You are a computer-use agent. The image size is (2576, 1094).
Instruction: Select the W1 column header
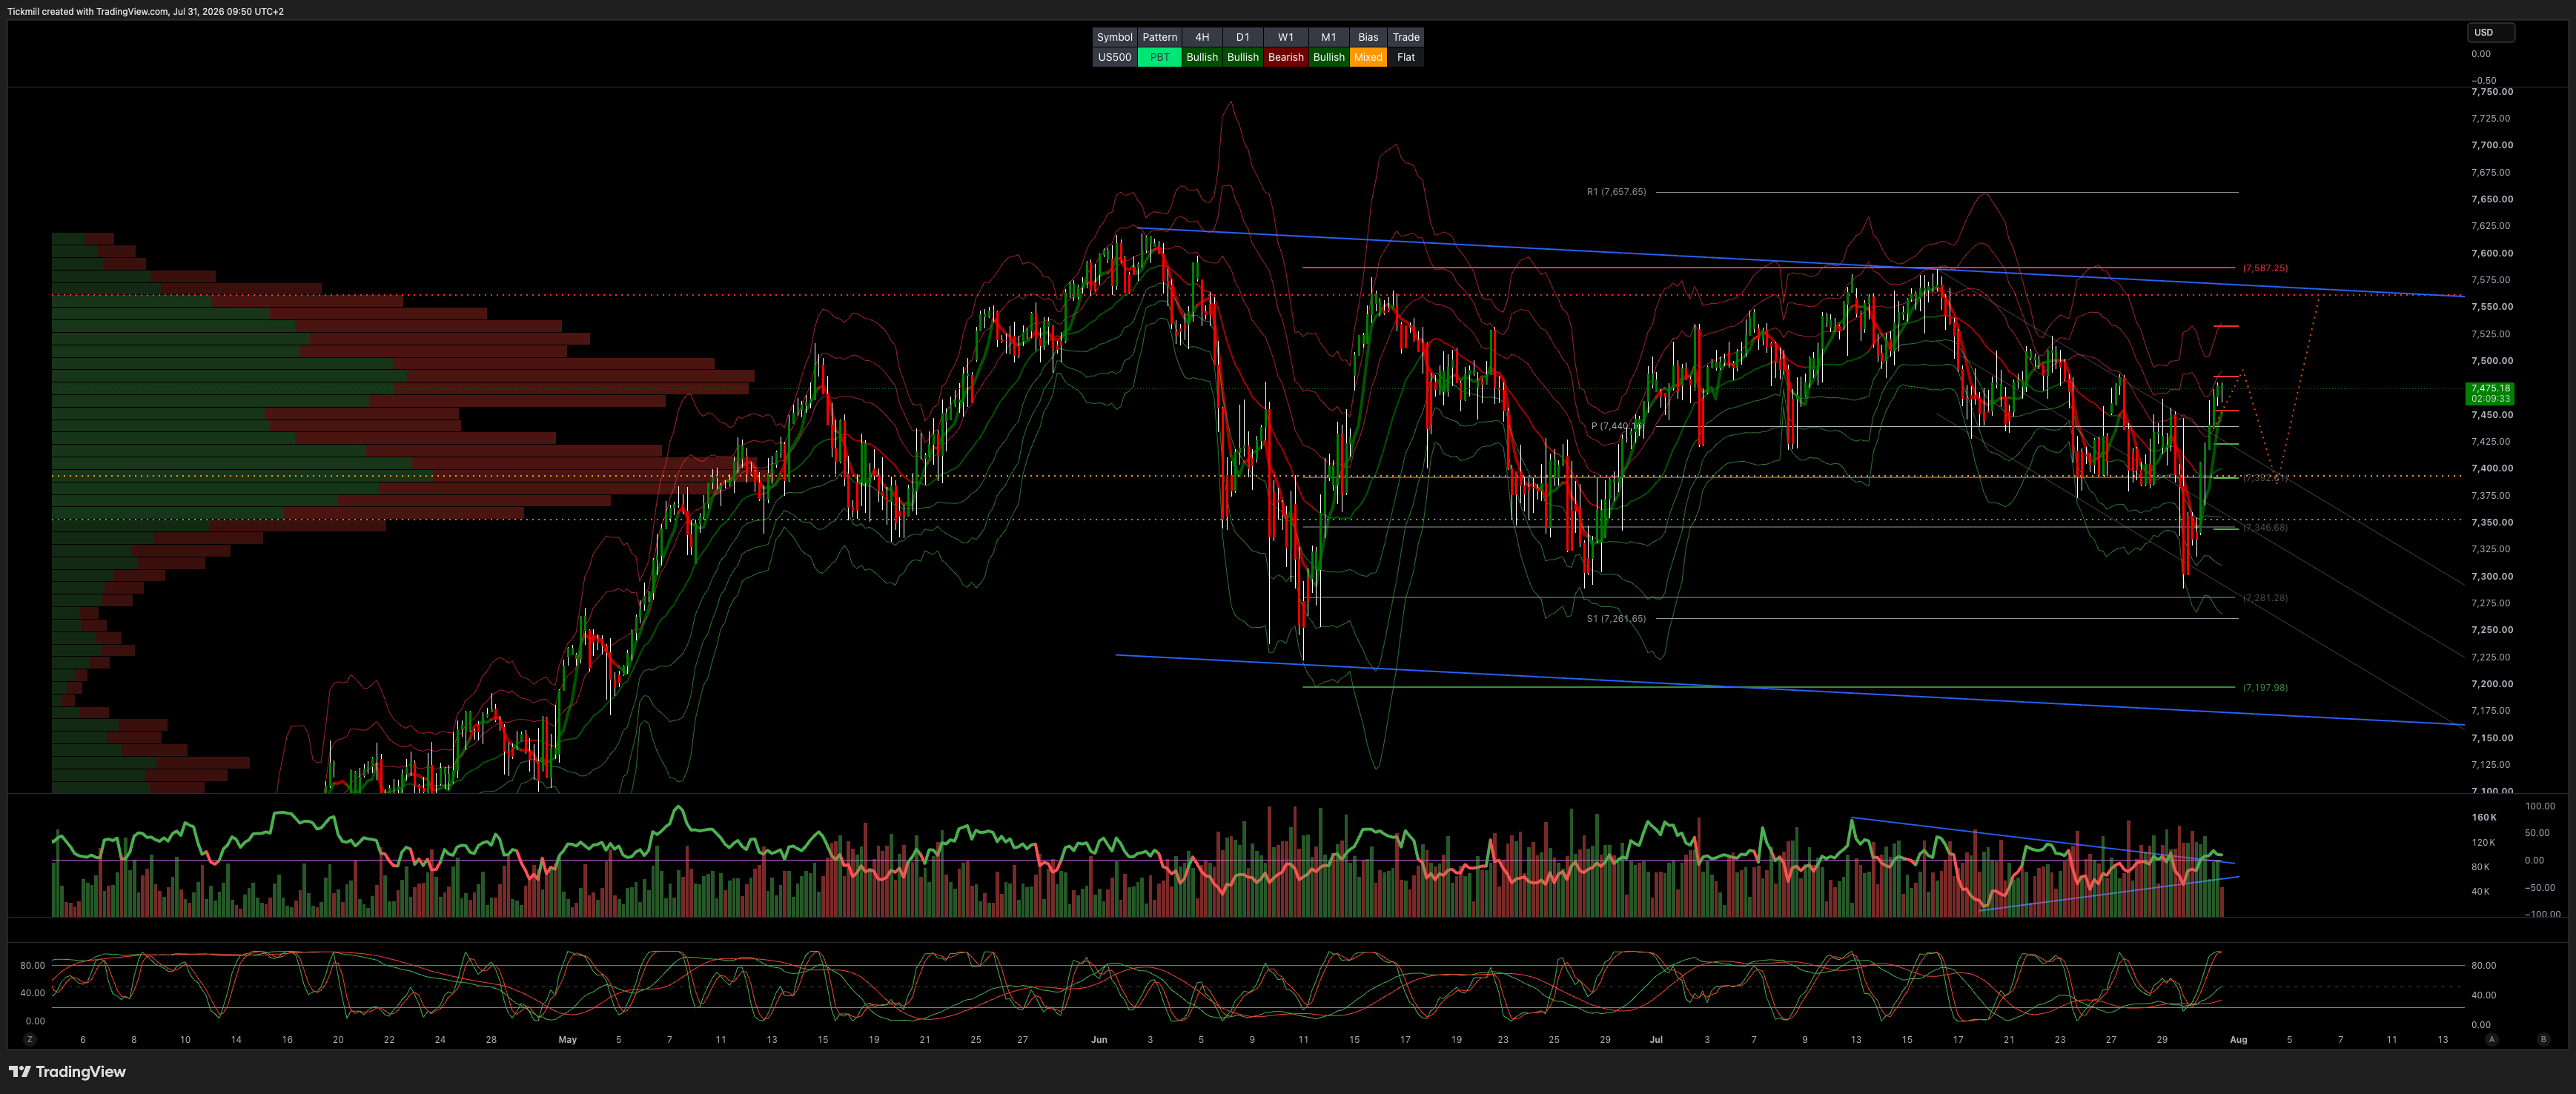1285,37
